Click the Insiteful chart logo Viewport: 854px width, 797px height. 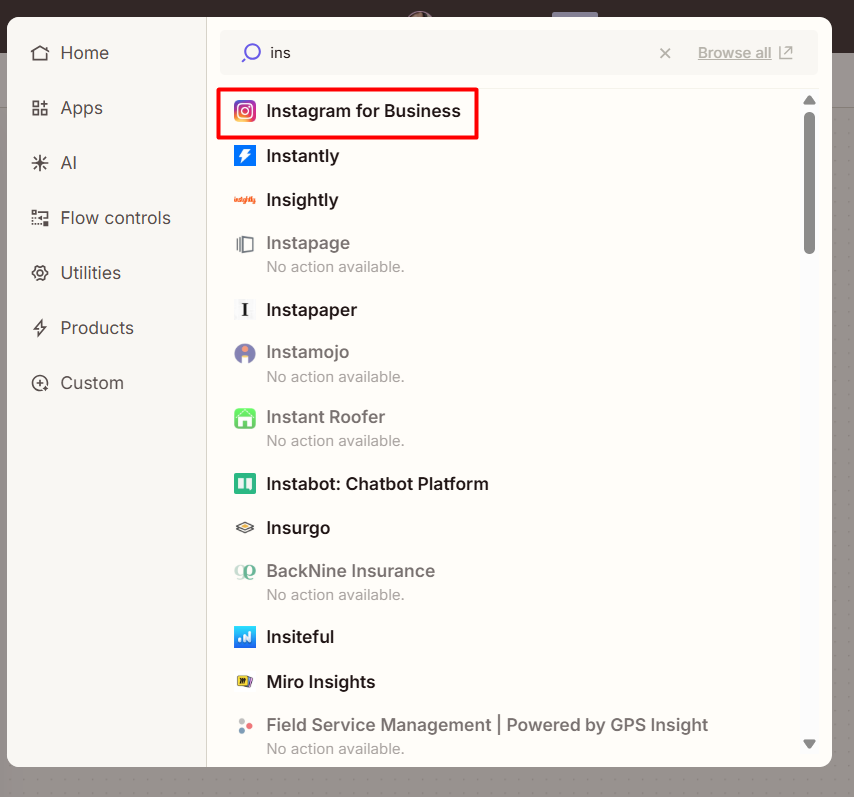click(245, 637)
